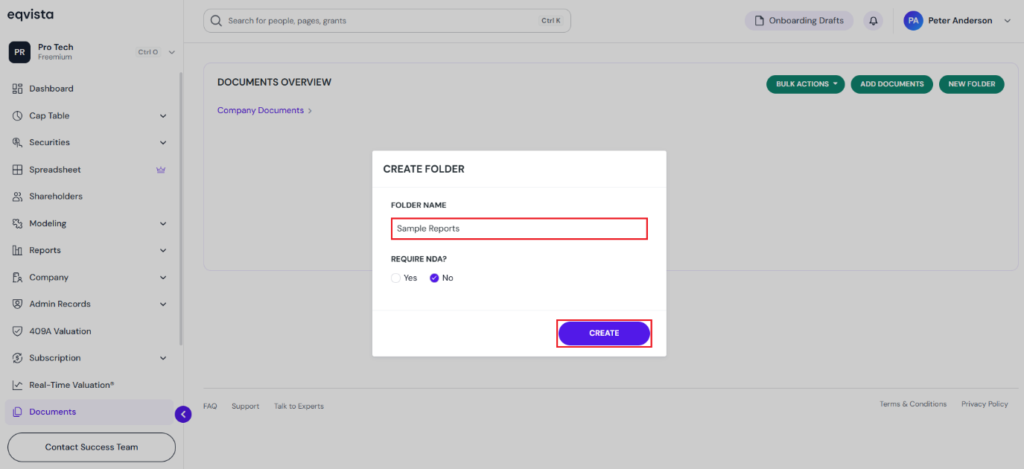
Task: Click the search people, pages, grants box
Action: 387,21
